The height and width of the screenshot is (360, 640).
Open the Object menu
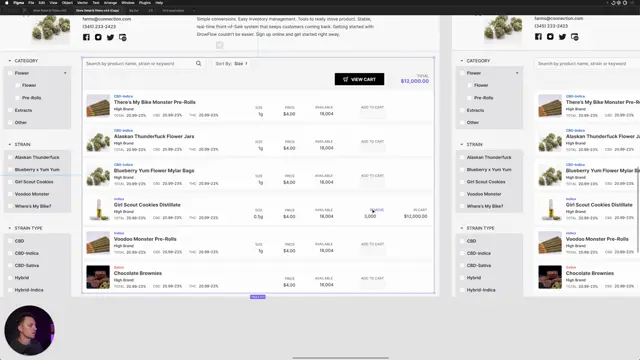coord(67,3)
